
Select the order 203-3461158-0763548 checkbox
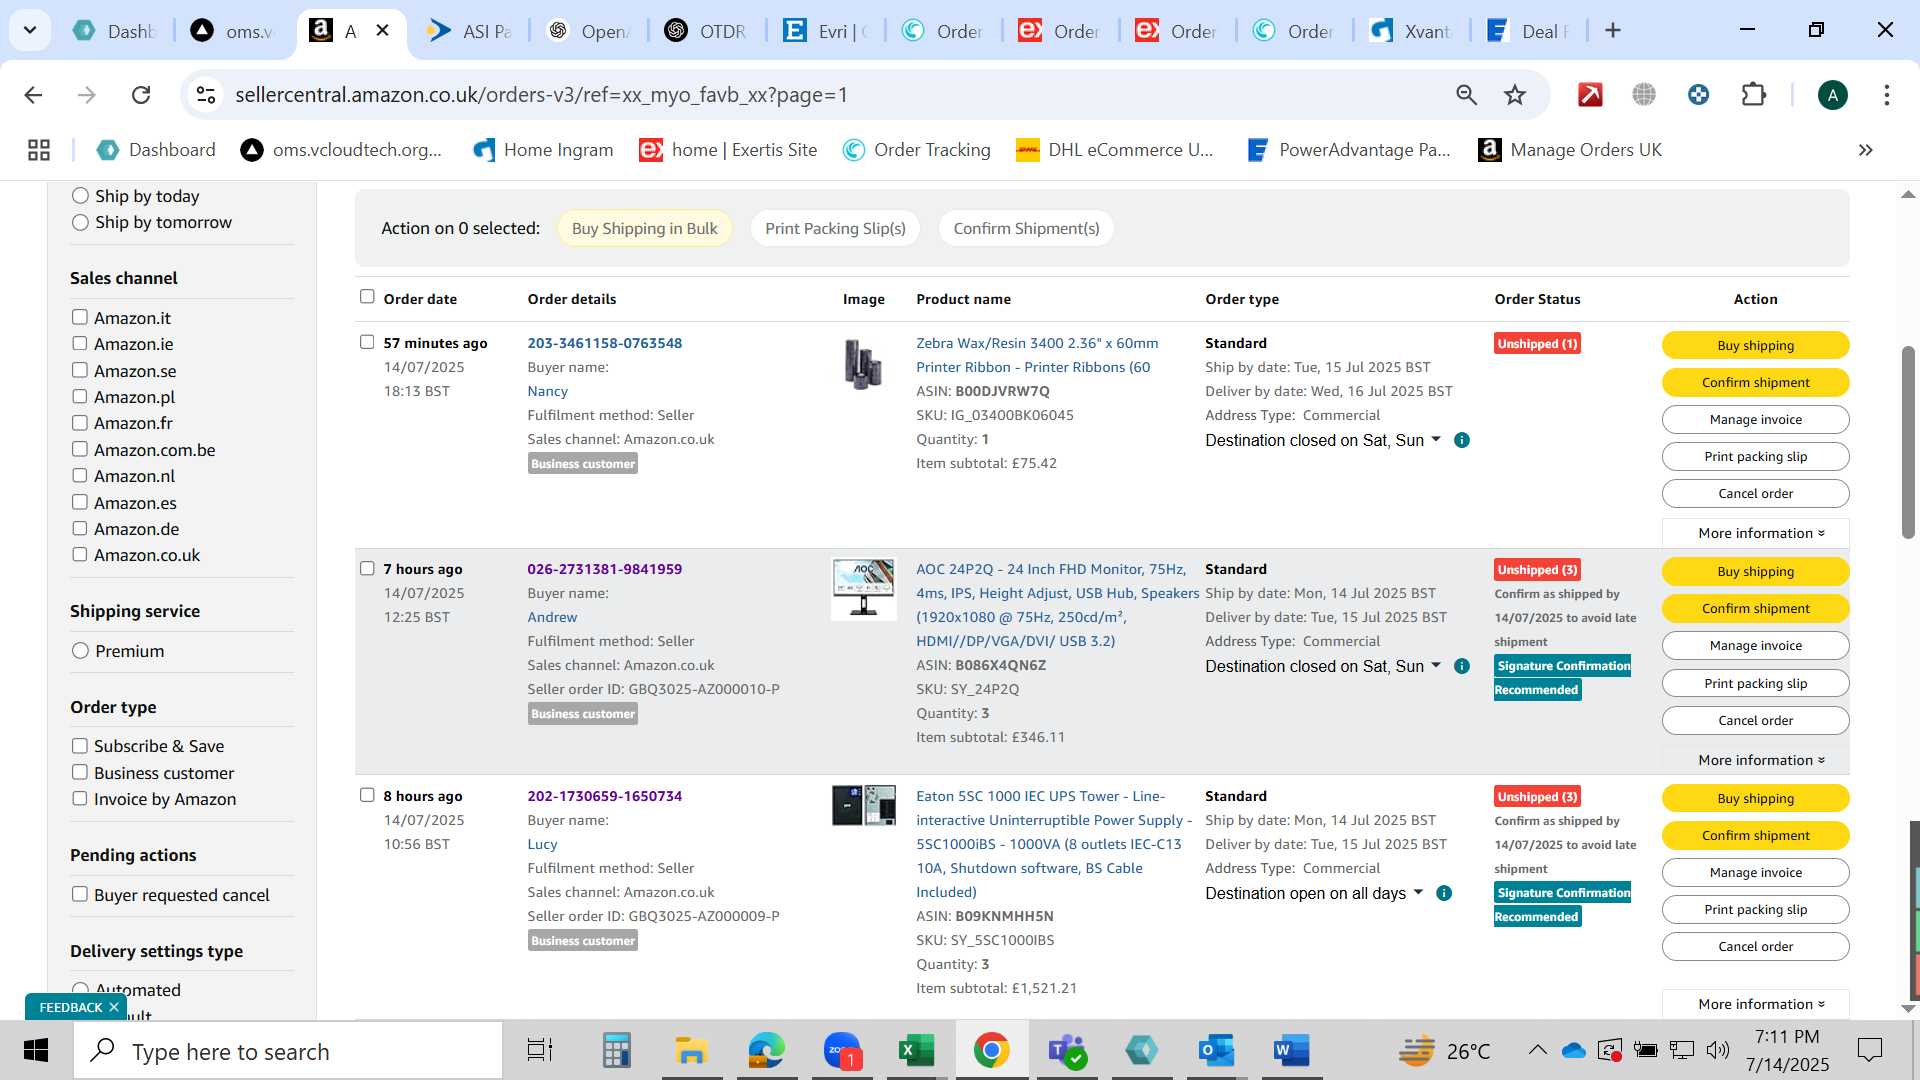367,342
